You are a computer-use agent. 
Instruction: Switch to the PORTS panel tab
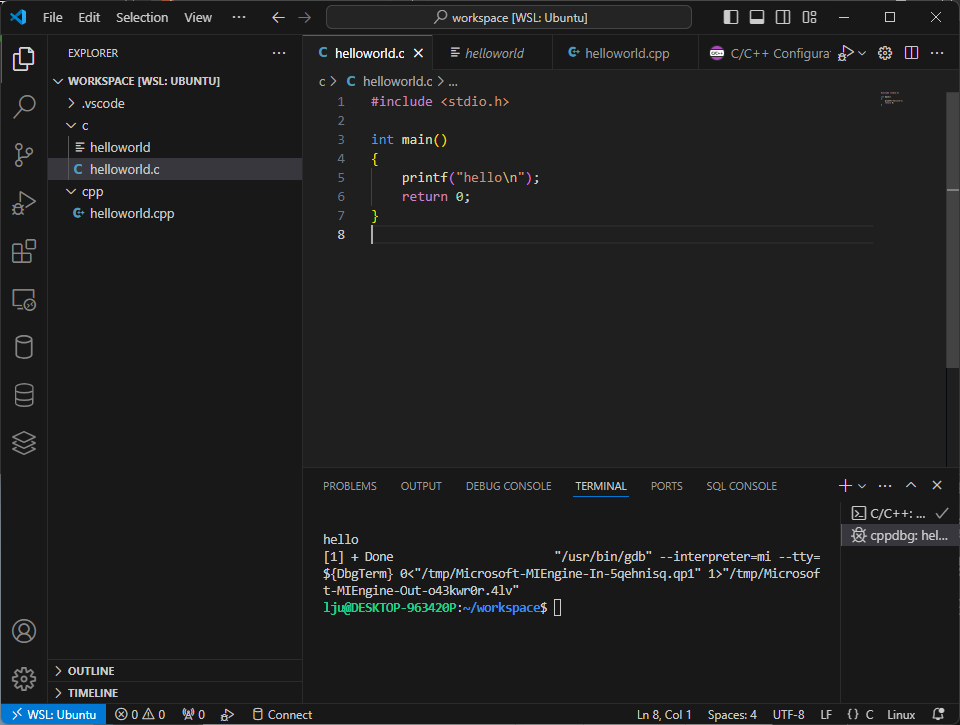tap(667, 486)
